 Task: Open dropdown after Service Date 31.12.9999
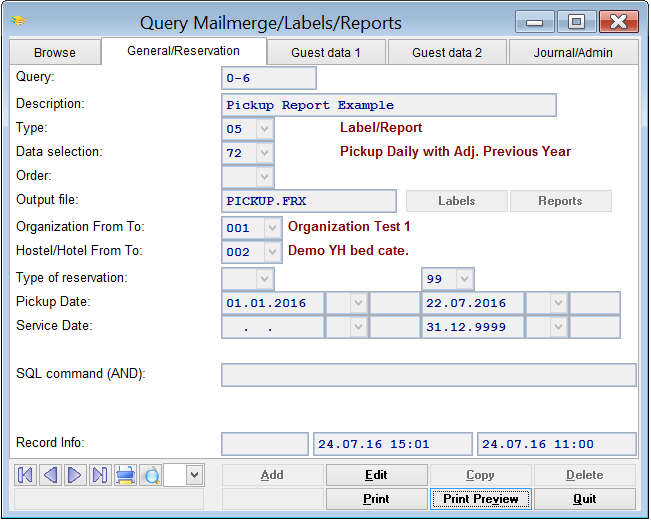558,327
